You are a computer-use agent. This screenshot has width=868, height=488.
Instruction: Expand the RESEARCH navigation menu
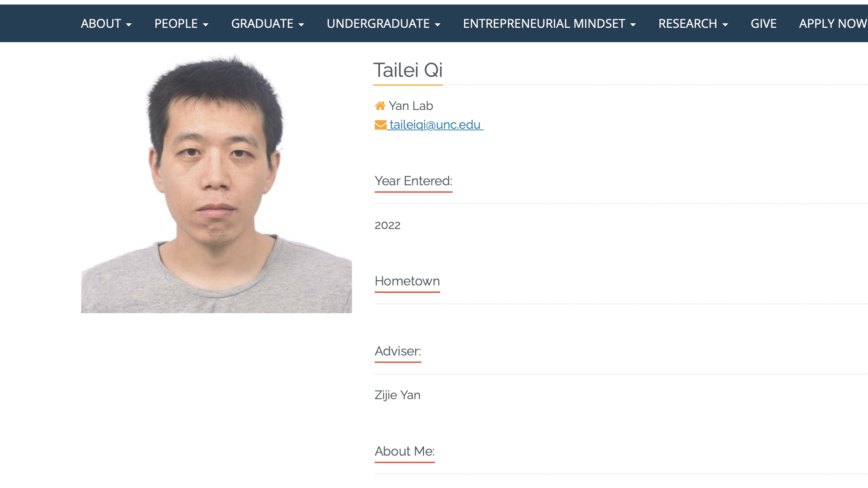tap(693, 24)
